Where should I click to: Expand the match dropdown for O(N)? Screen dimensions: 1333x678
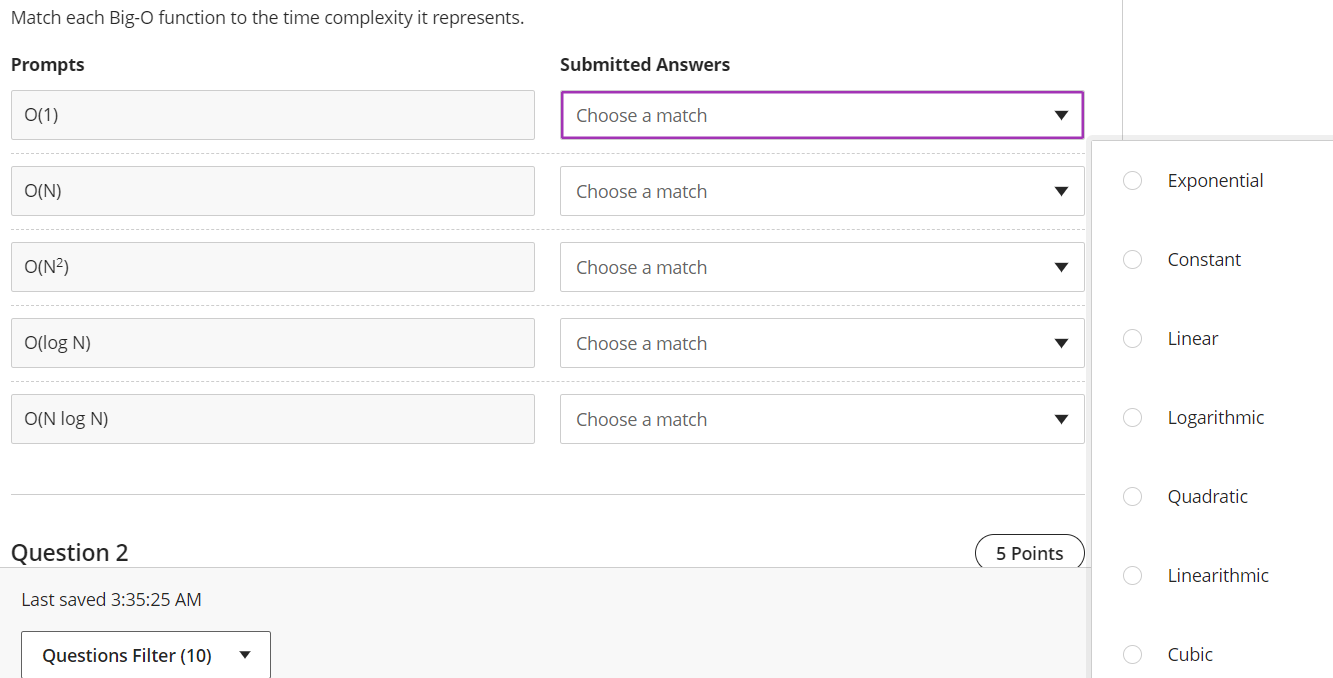click(822, 191)
